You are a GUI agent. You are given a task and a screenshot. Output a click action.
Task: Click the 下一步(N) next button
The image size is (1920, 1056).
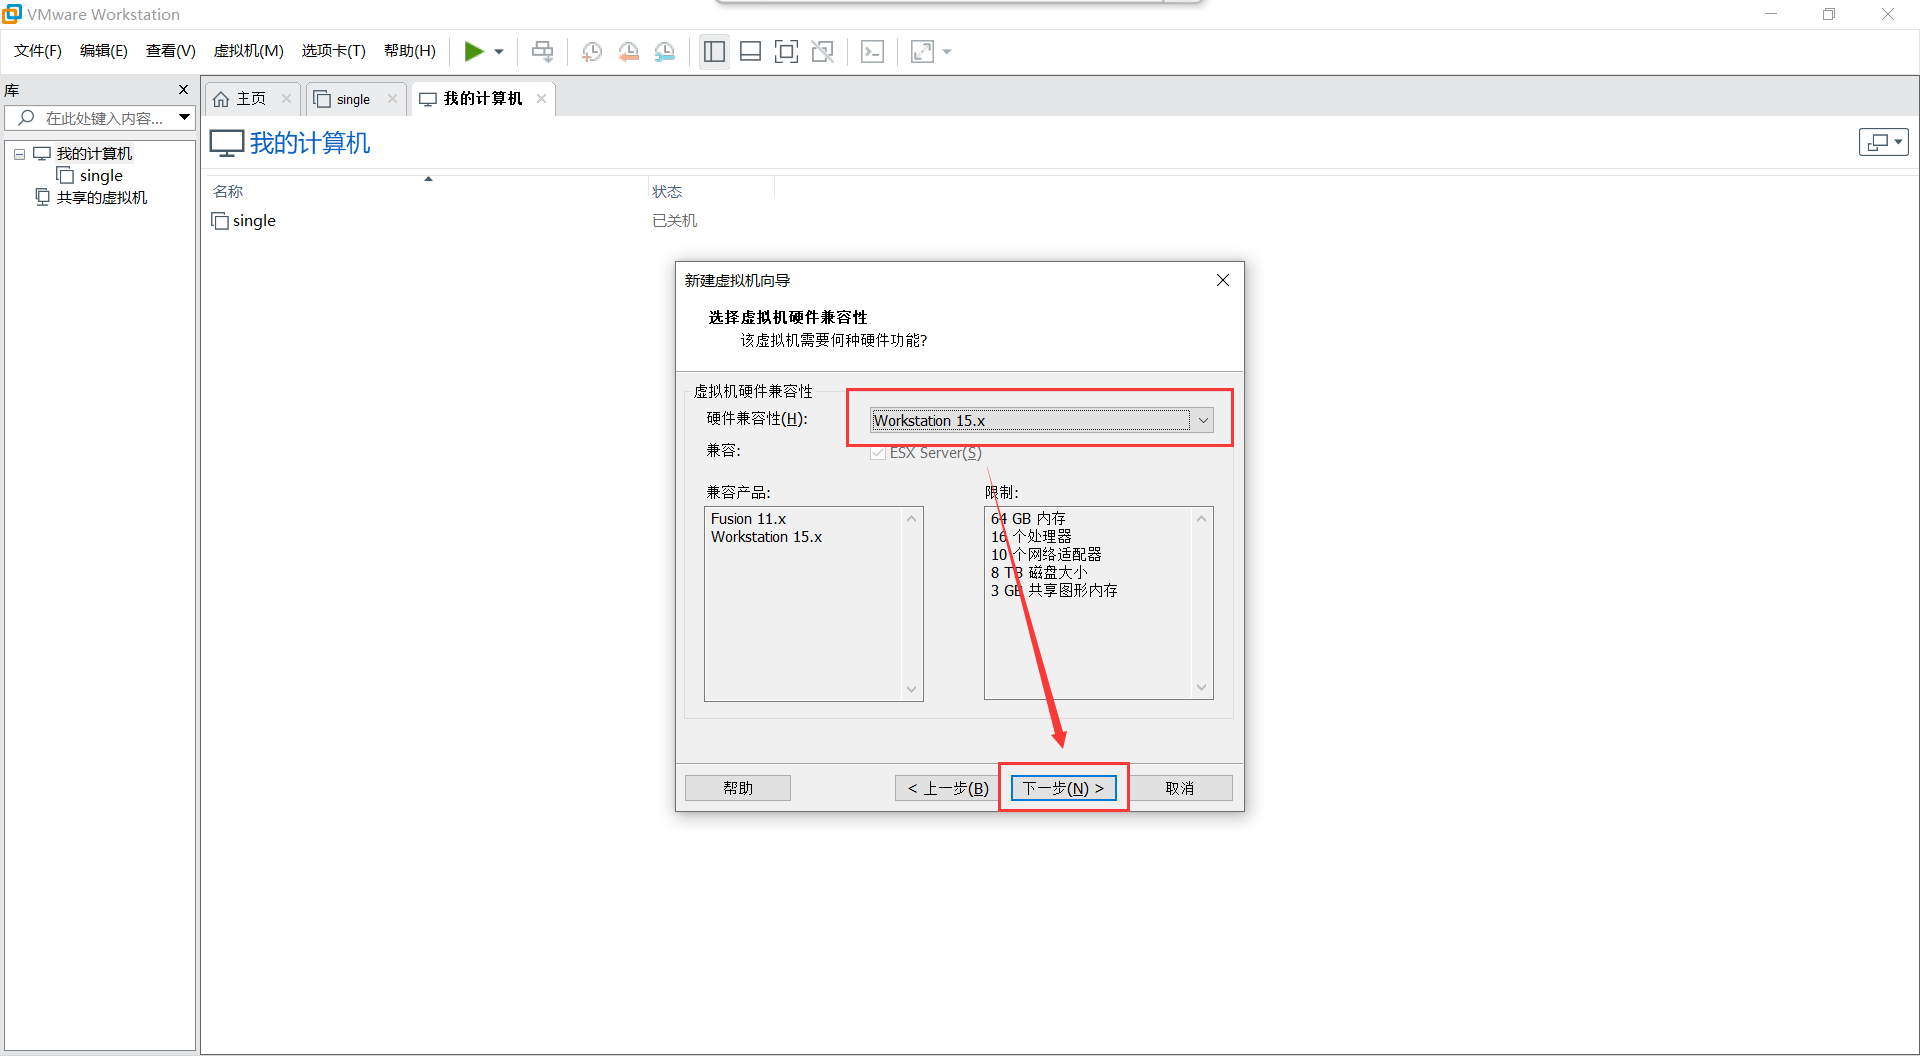(1063, 788)
